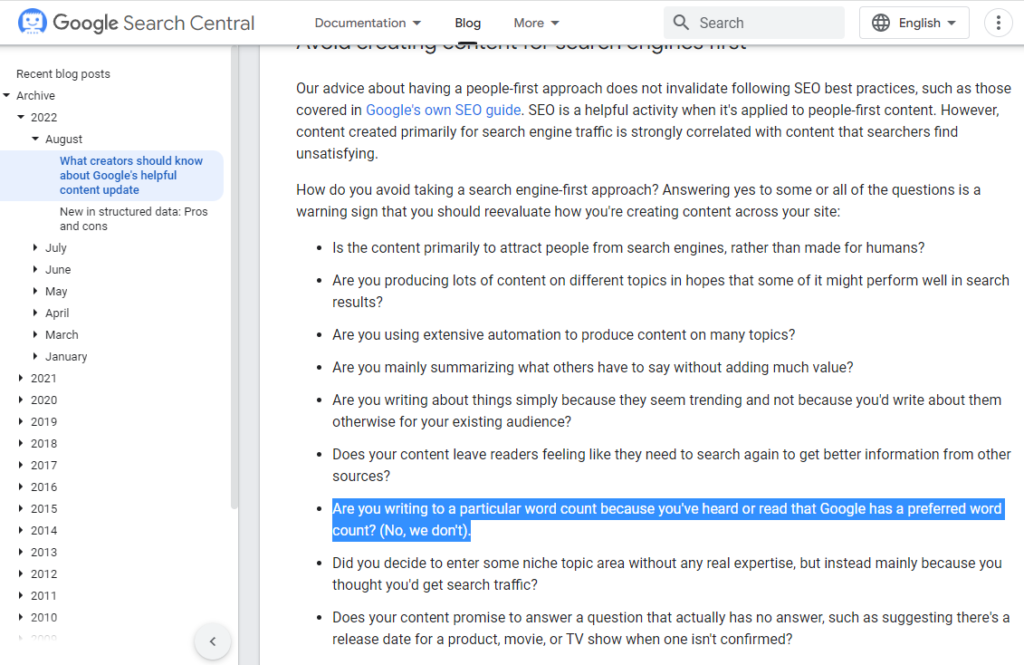Click the bullet about extensive automation

click(564, 334)
